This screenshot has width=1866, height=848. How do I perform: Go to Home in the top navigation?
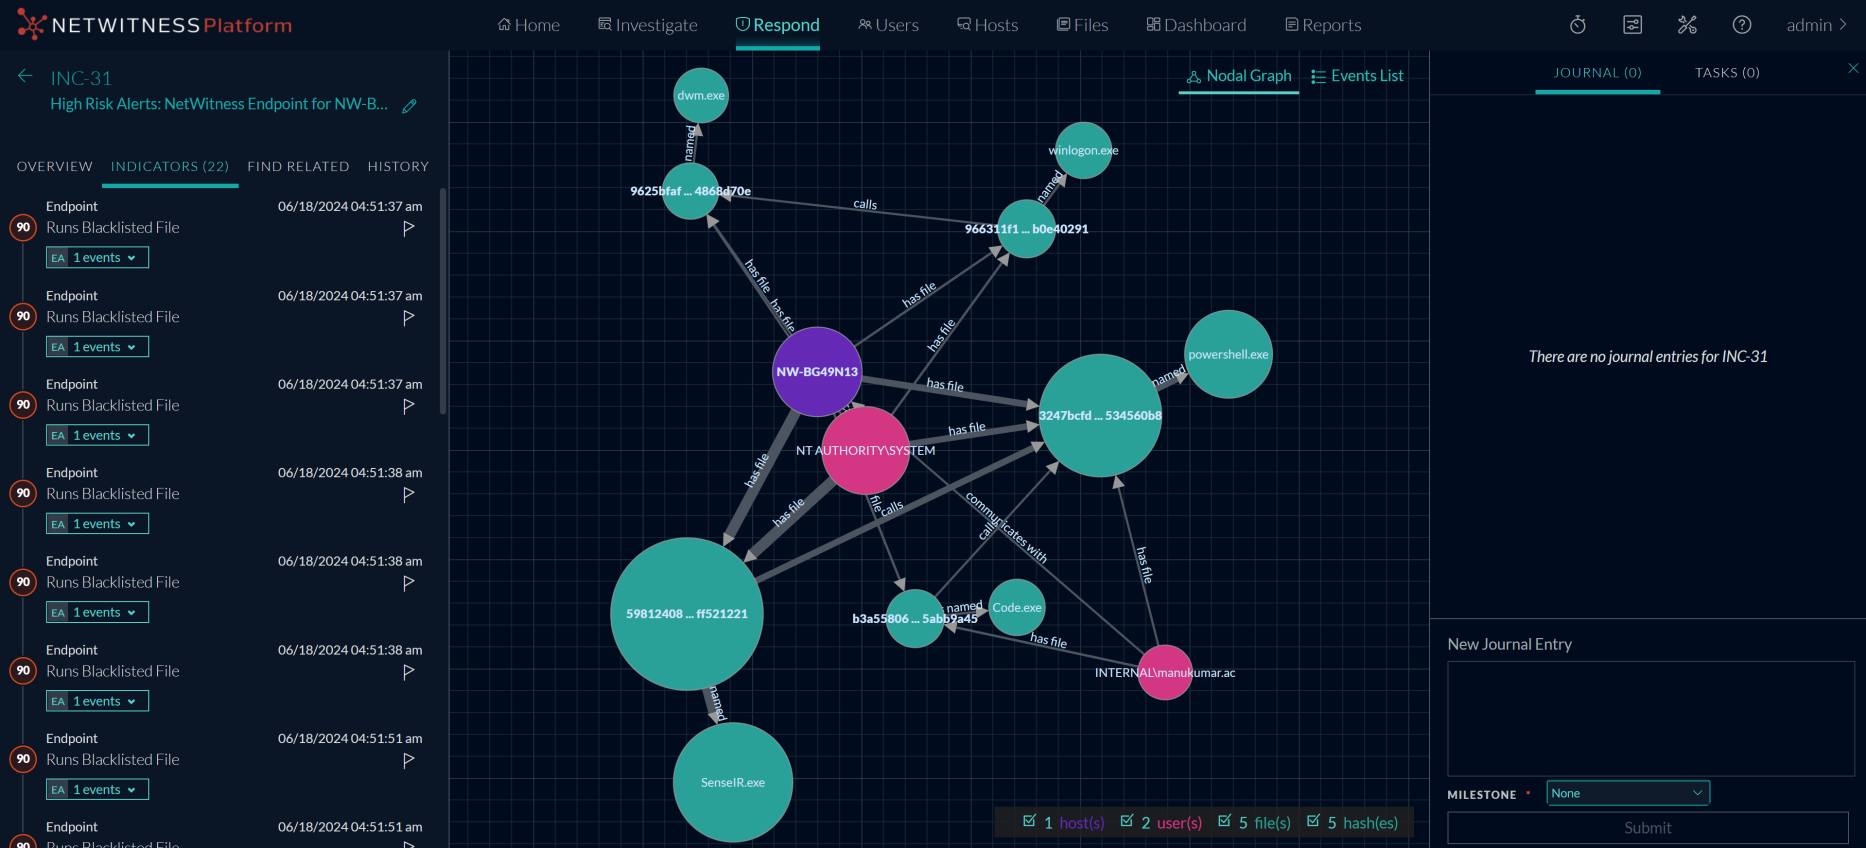[529, 25]
